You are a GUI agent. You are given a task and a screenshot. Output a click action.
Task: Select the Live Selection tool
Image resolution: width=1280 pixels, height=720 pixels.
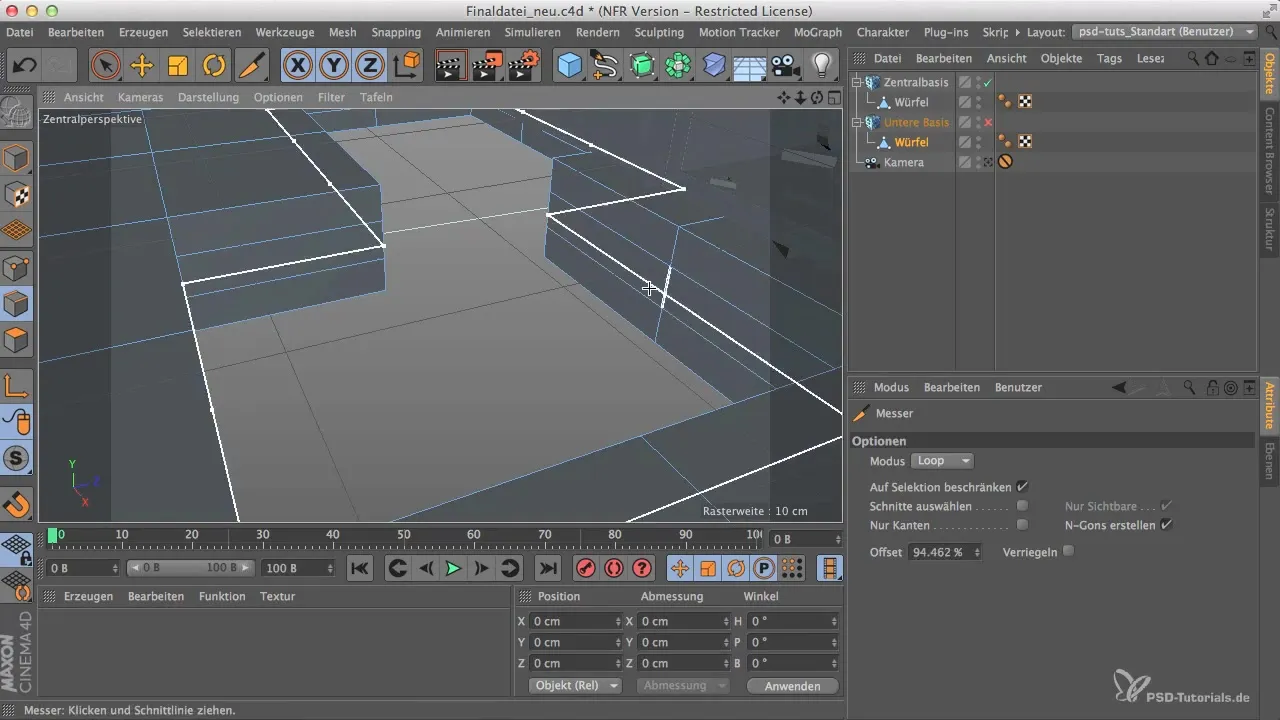coord(105,66)
